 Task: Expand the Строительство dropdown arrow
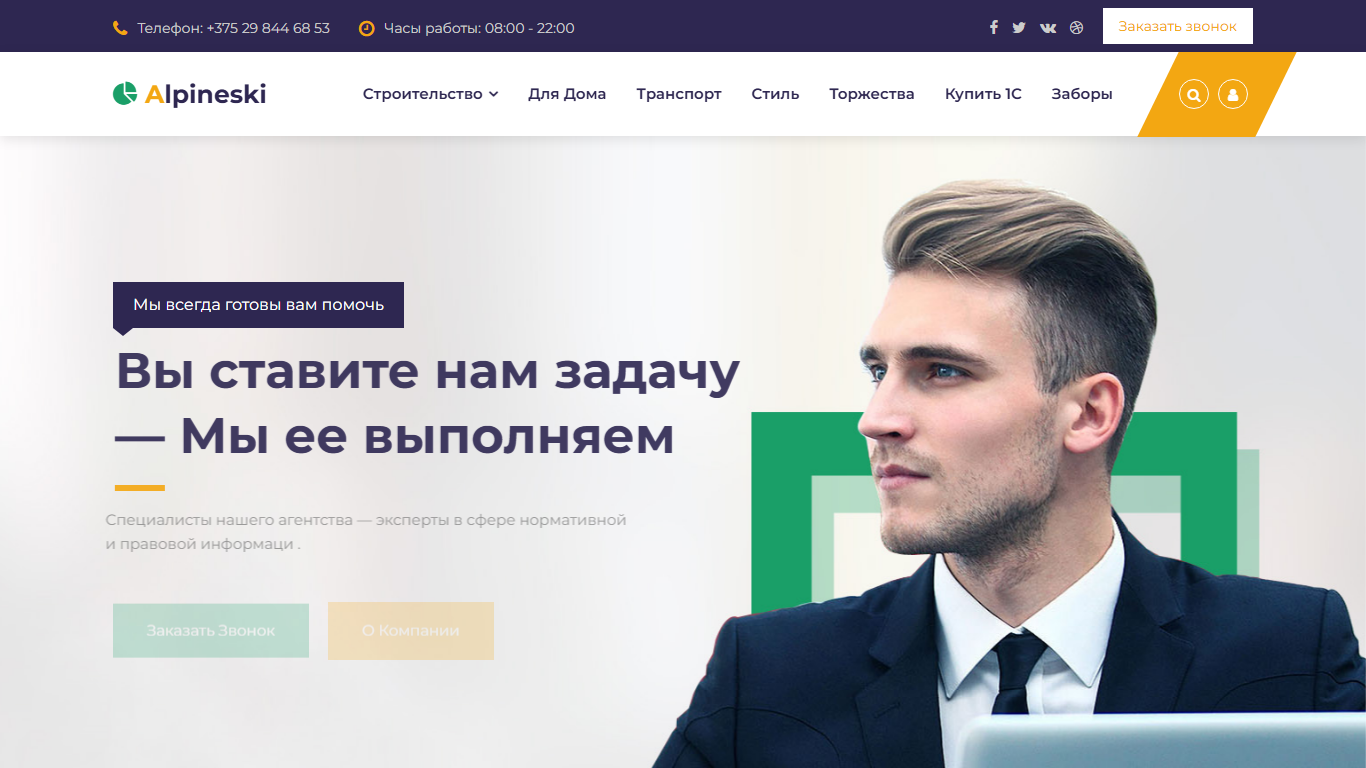coord(493,94)
